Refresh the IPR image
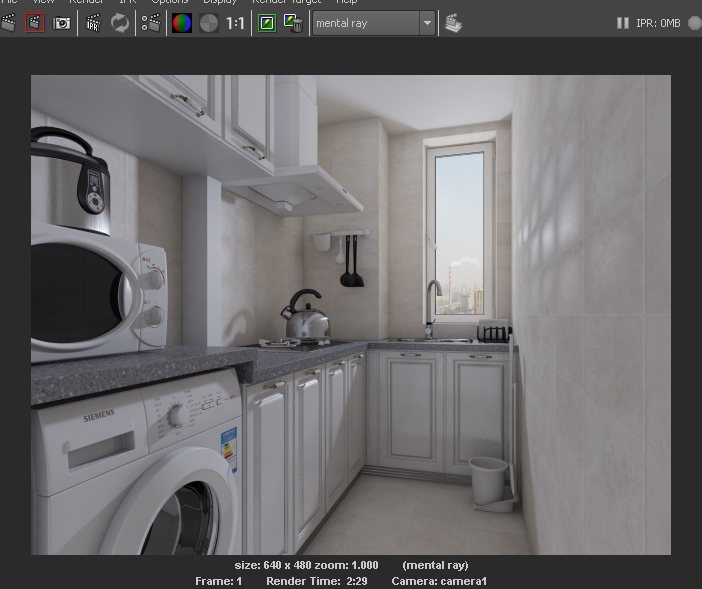The height and width of the screenshot is (589, 702). click(120, 23)
